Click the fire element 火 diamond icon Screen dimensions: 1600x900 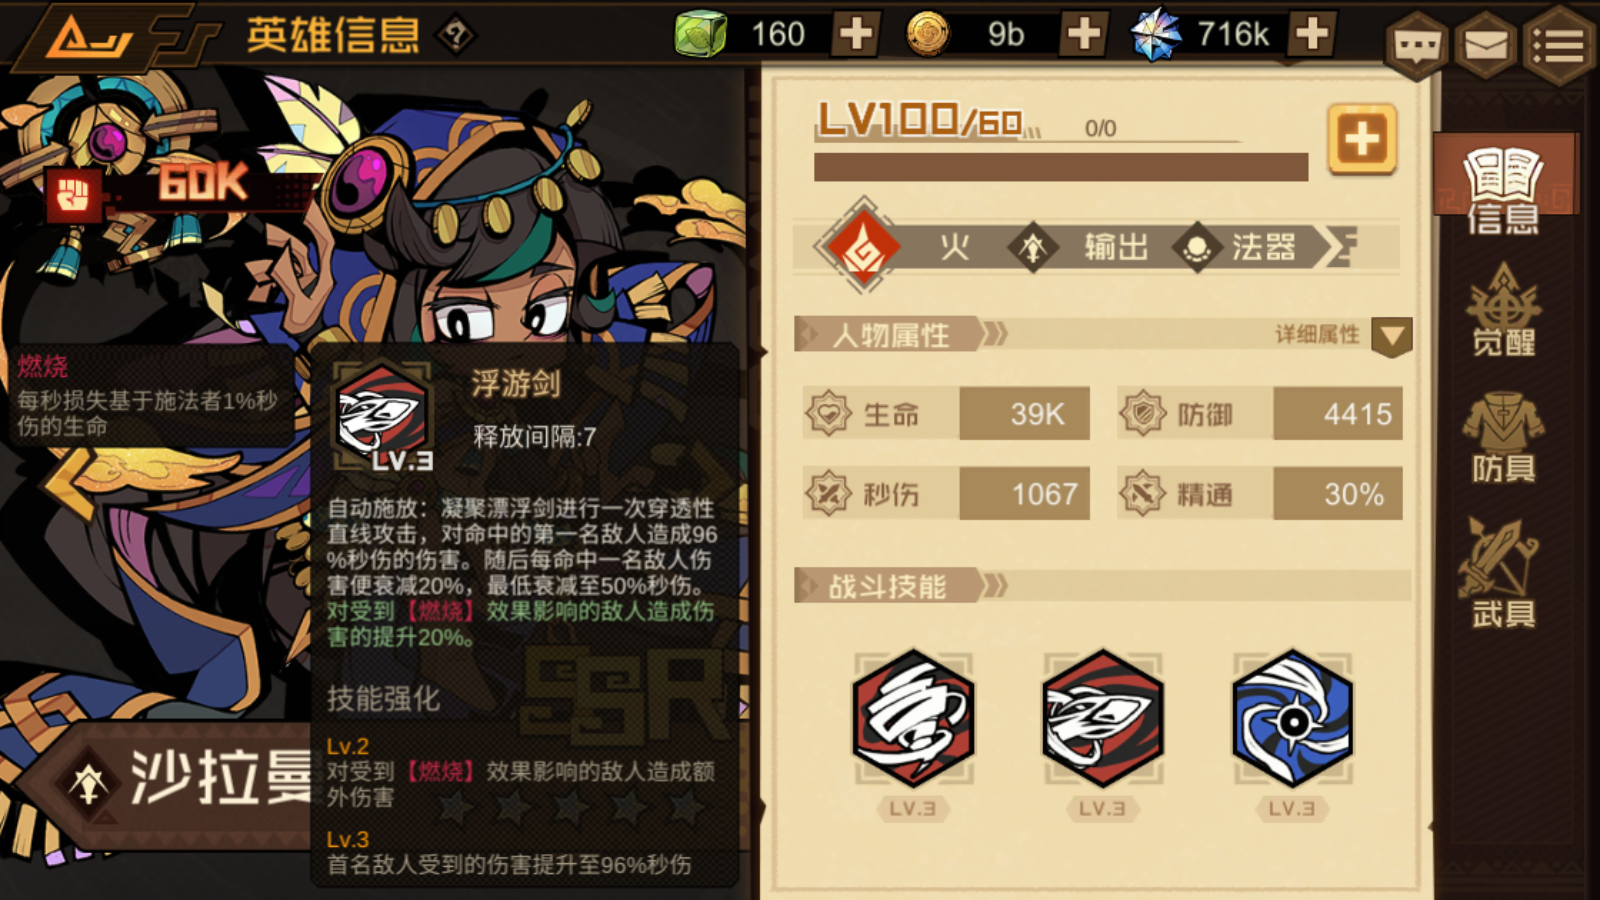pyautogui.click(x=864, y=247)
